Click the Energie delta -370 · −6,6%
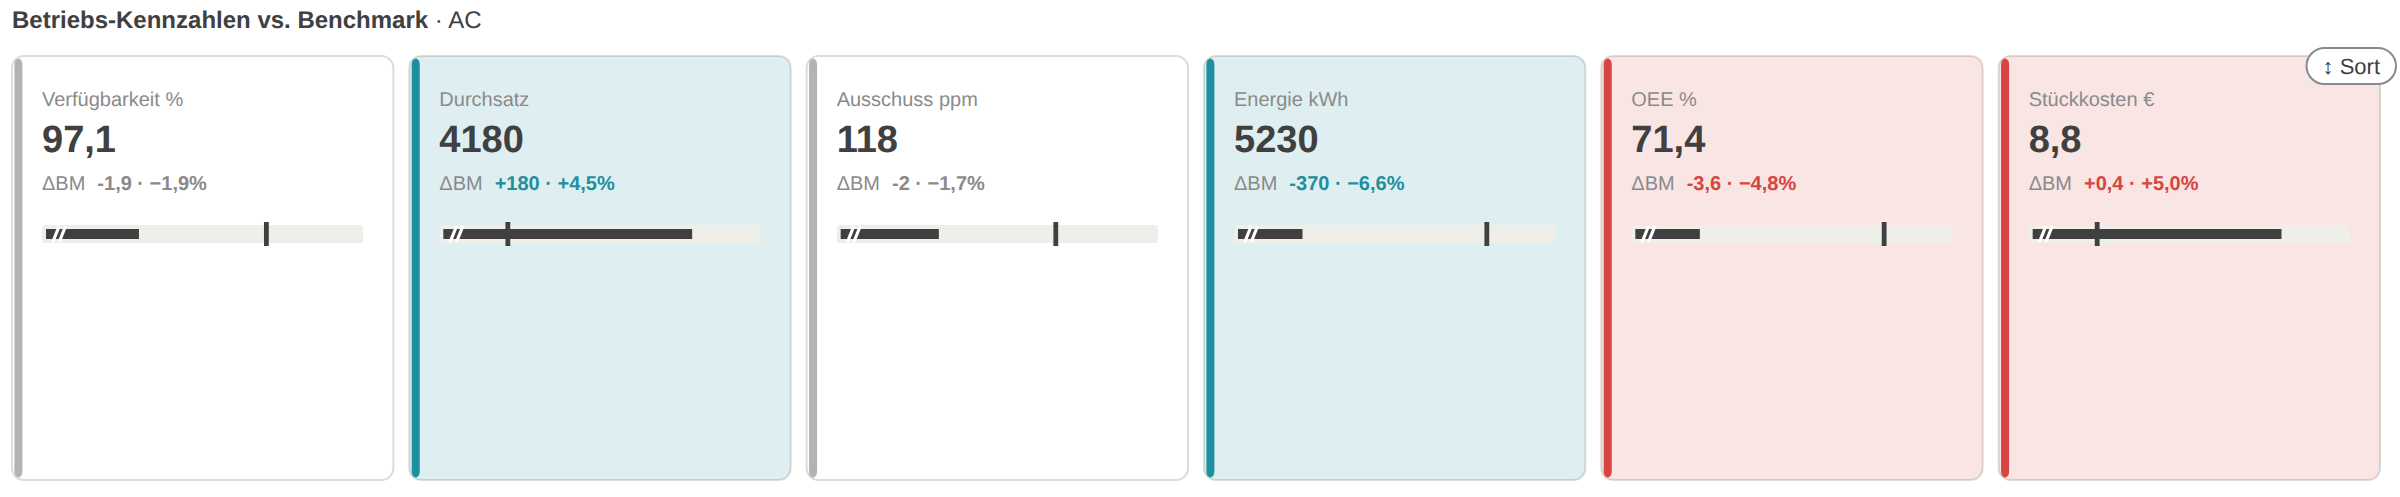 coord(1346,183)
